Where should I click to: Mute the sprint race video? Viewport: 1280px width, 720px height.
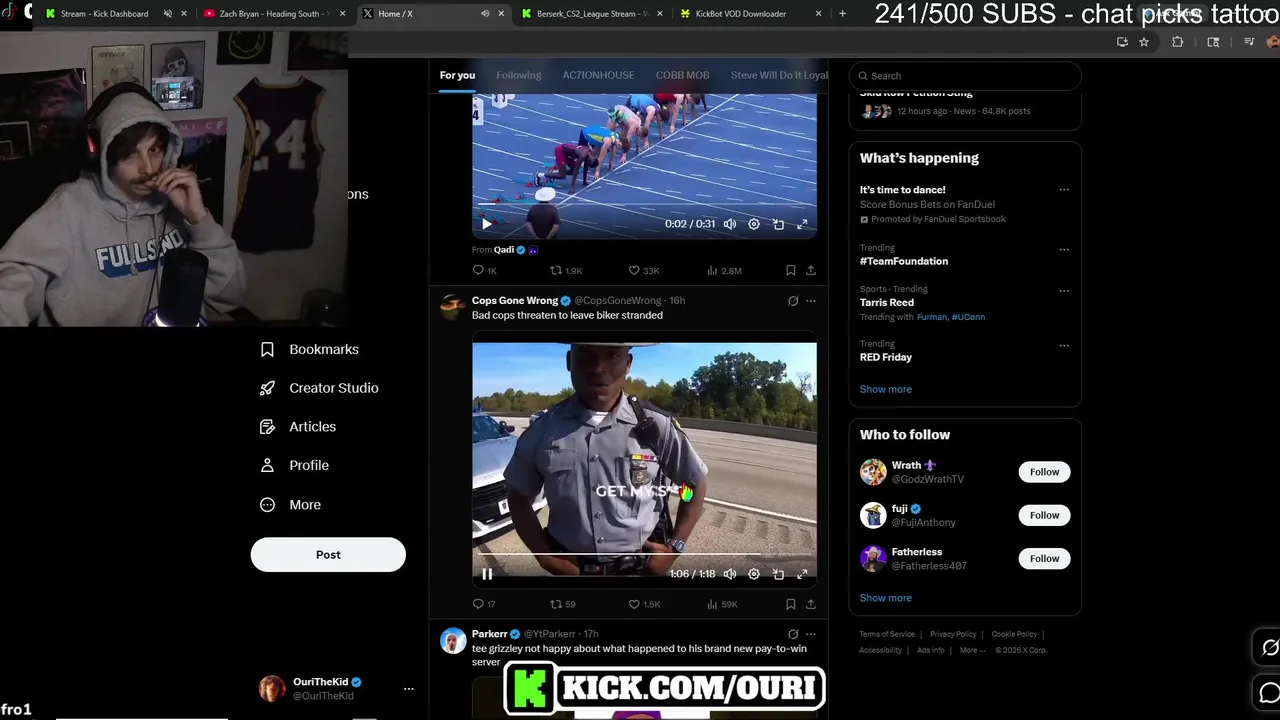730,224
